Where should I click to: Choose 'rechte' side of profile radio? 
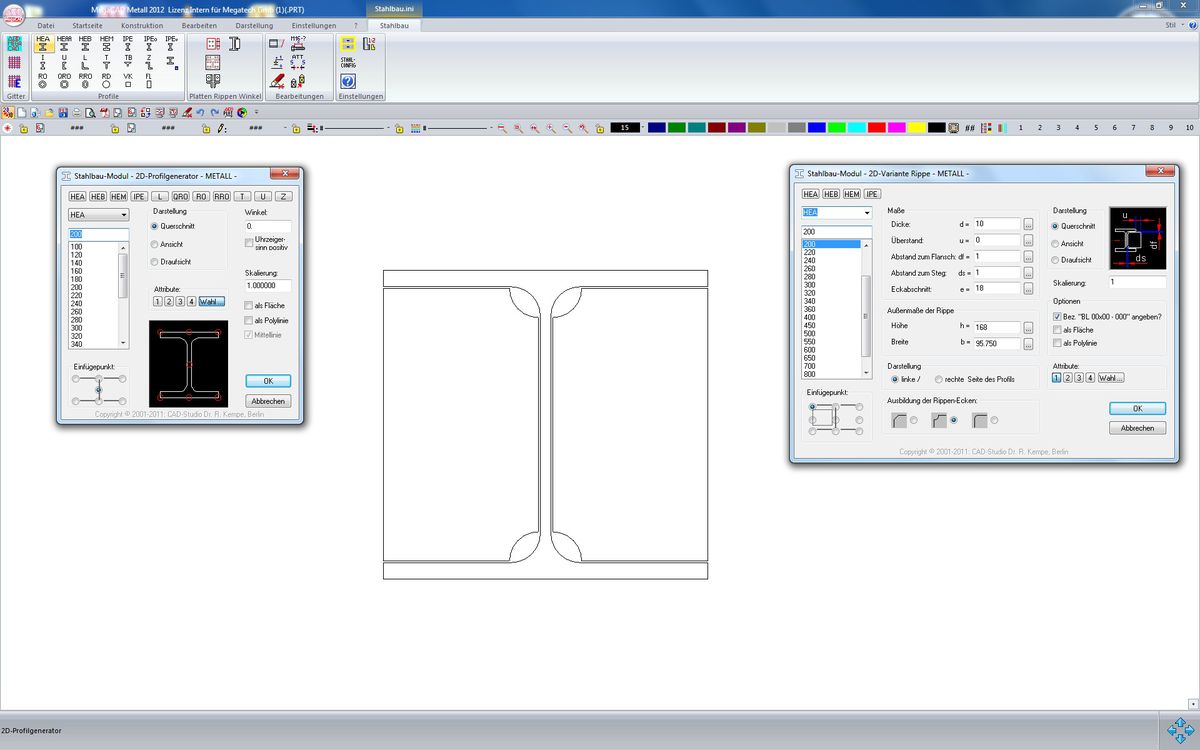click(939, 379)
